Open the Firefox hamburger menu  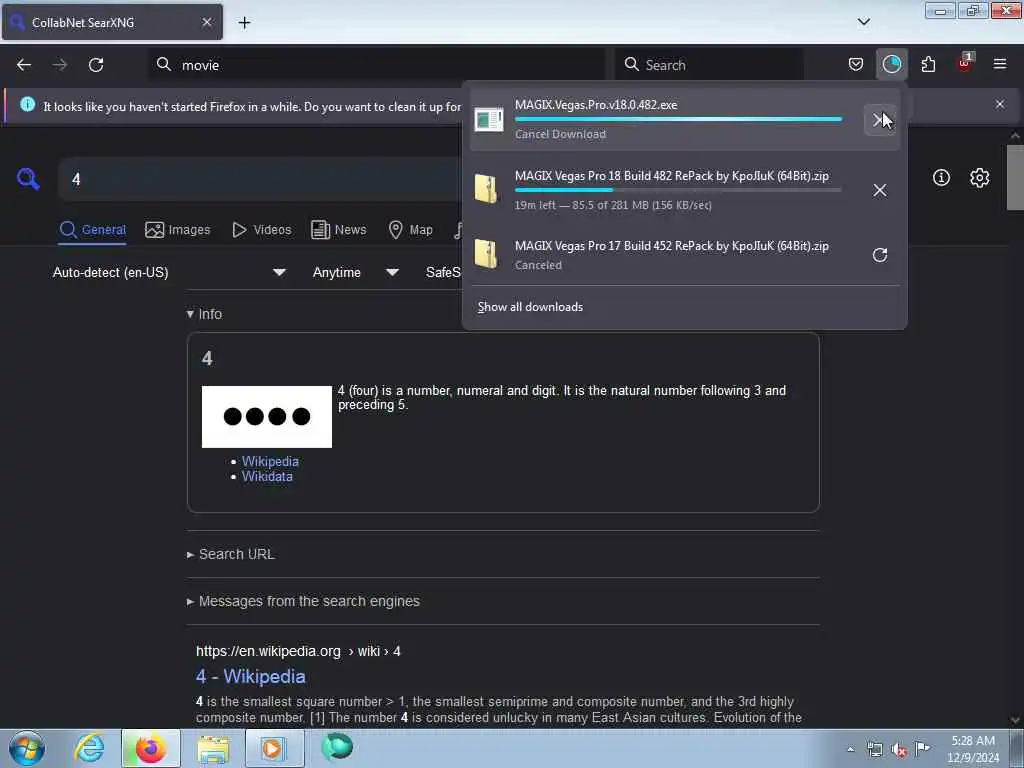pos(1000,64)
